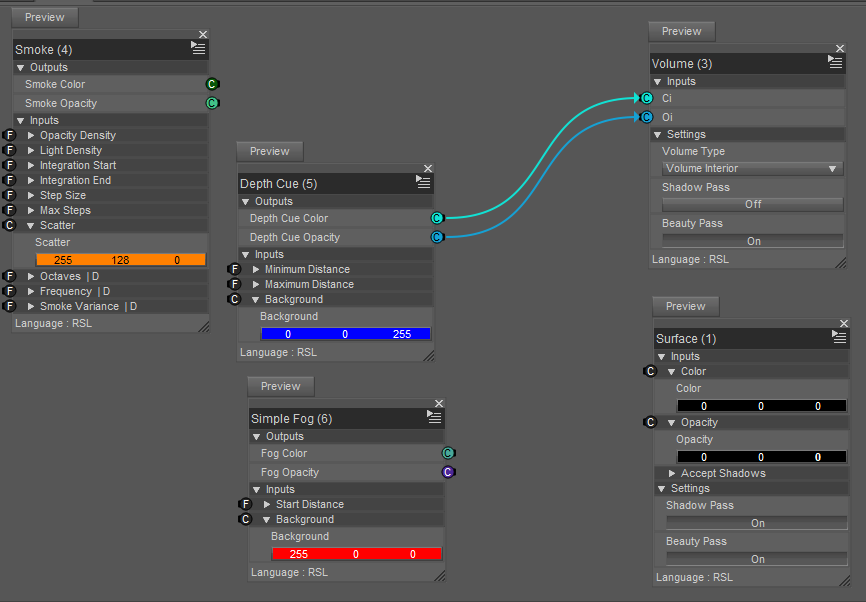Click F connector beside Minimum Distance
This screenshot has height=602, width=866.
point(234,269)
